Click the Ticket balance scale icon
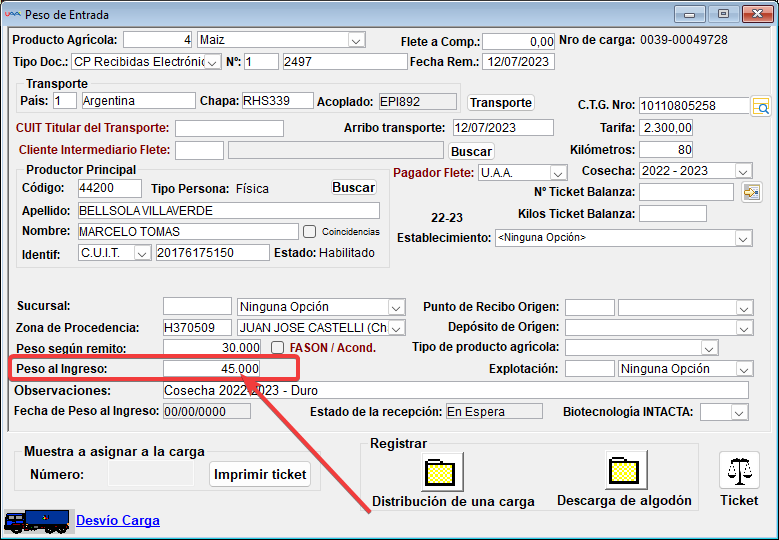Screen dimensions: 779x540 [x=740, y=471]
